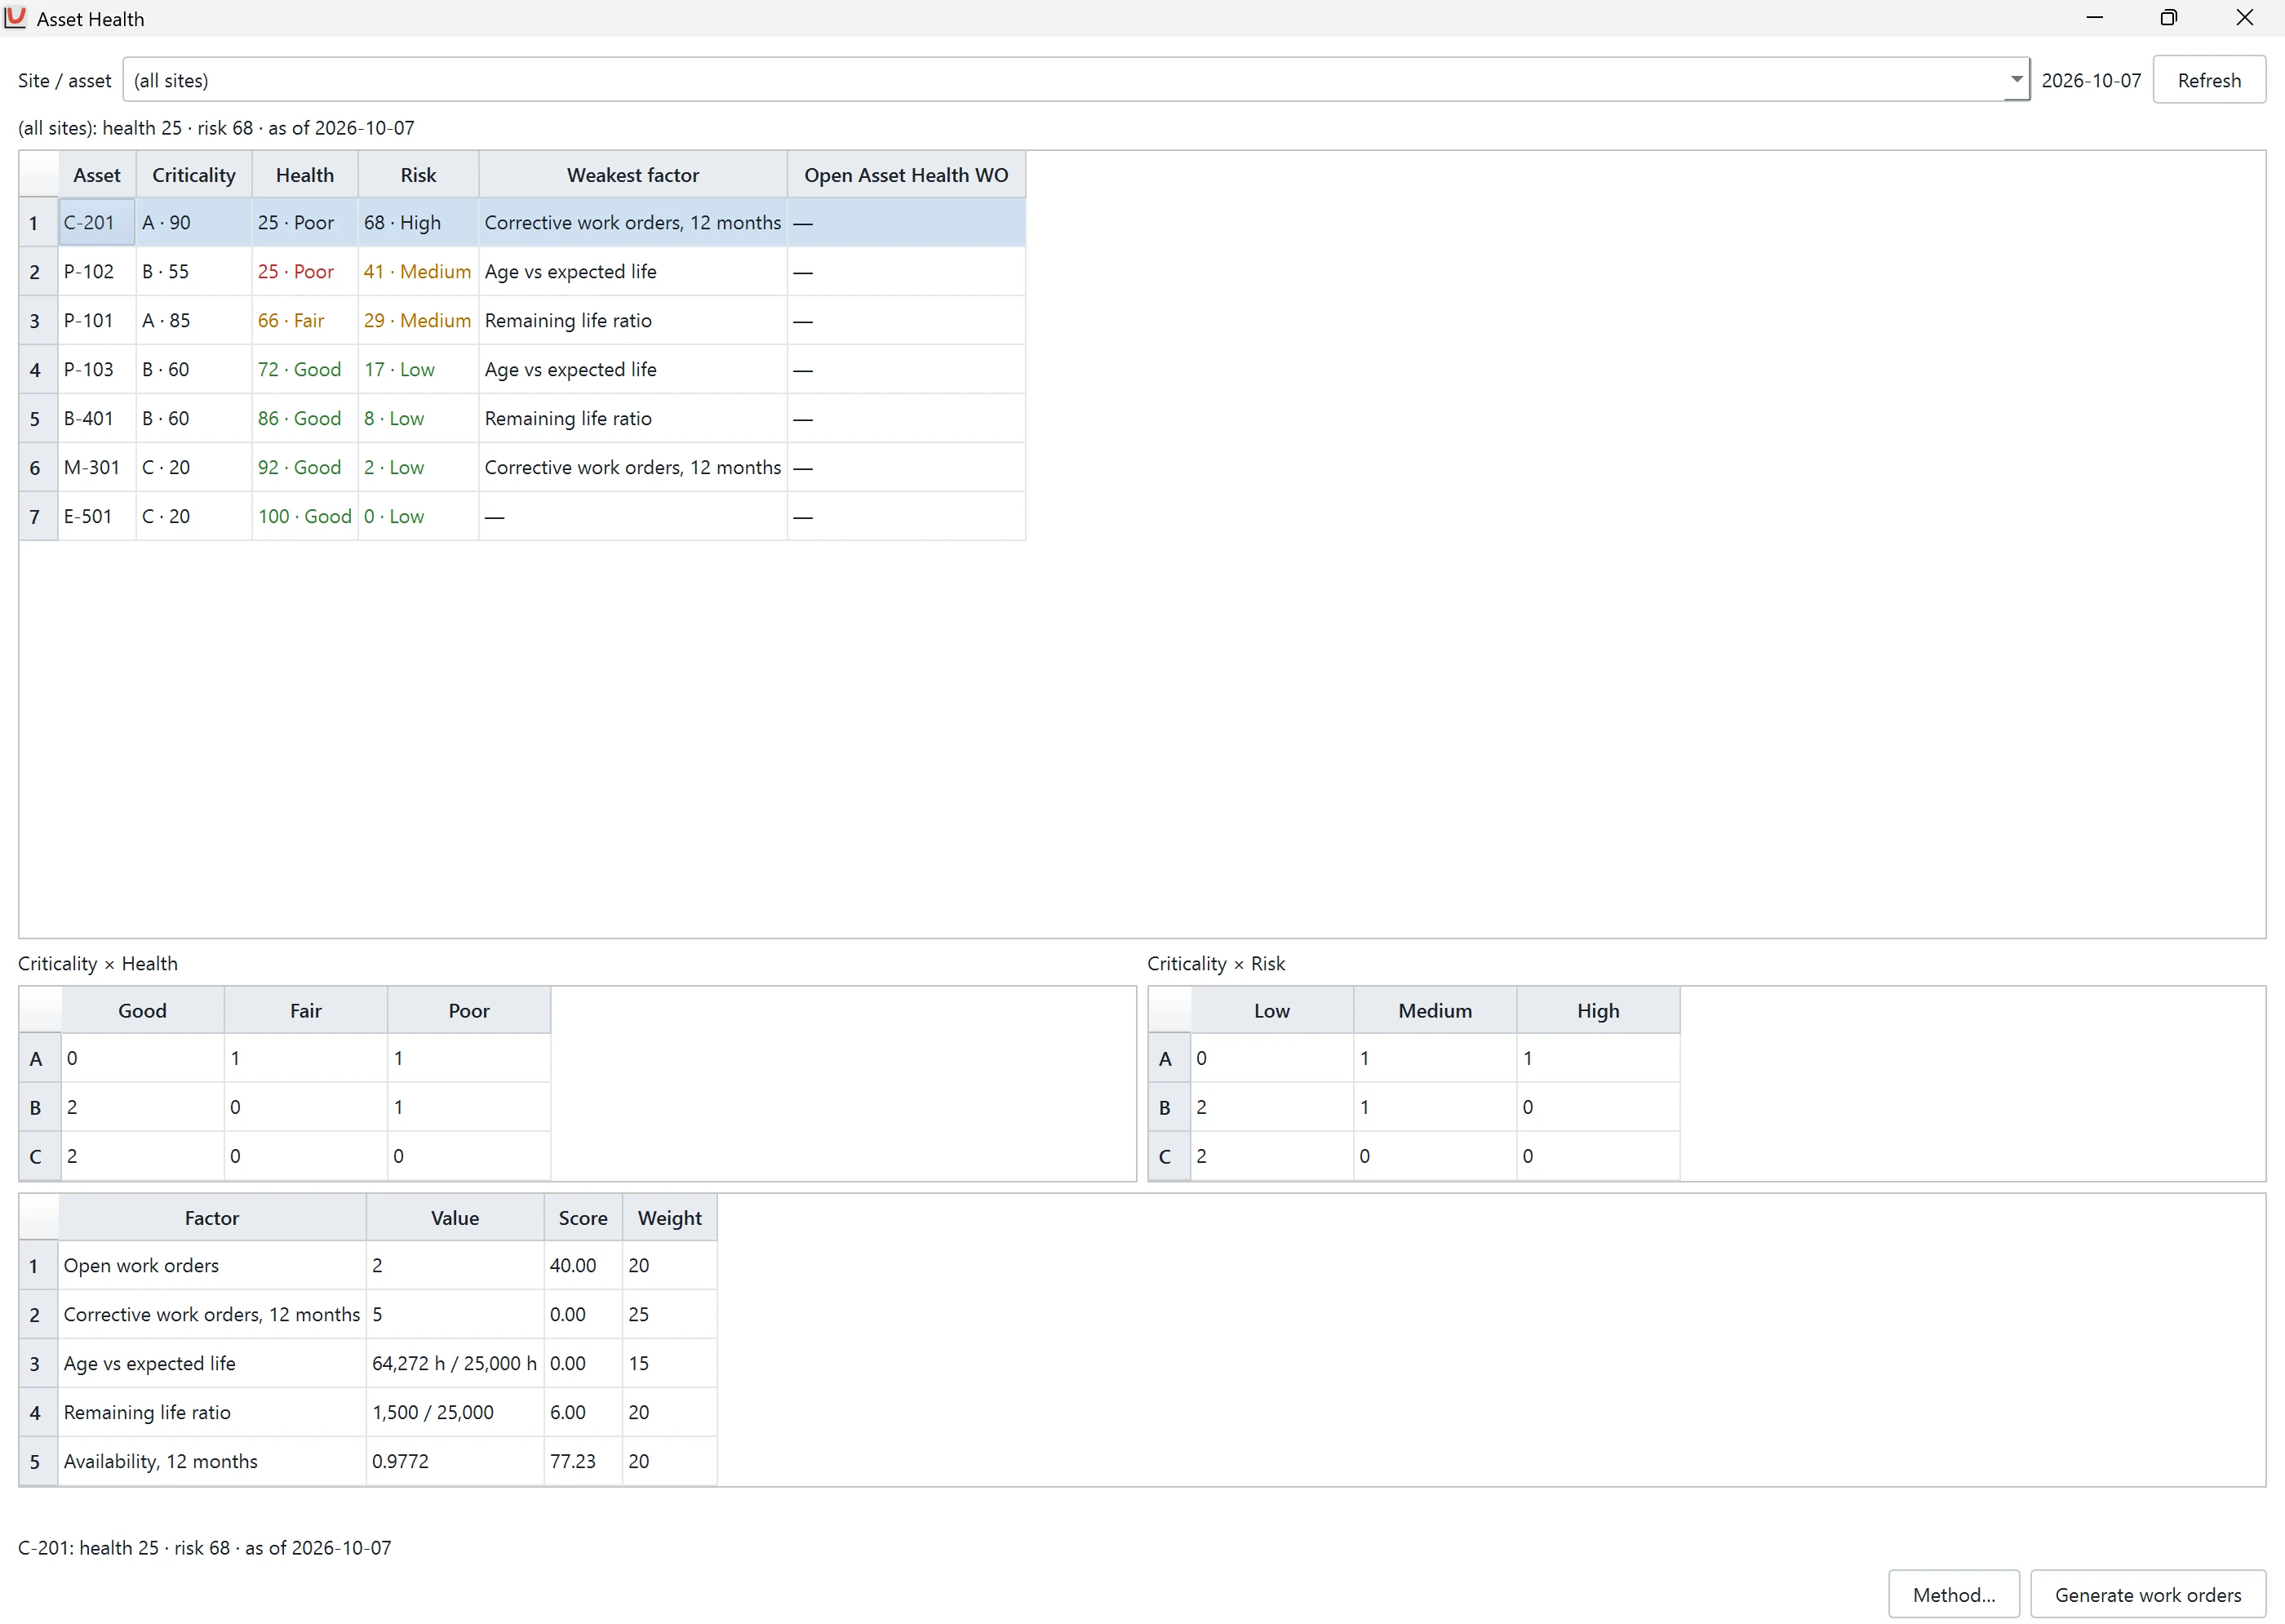The width and height of the screenshot is (2285, 1624).
Task: Click the Score column header
Action: 583,1218
